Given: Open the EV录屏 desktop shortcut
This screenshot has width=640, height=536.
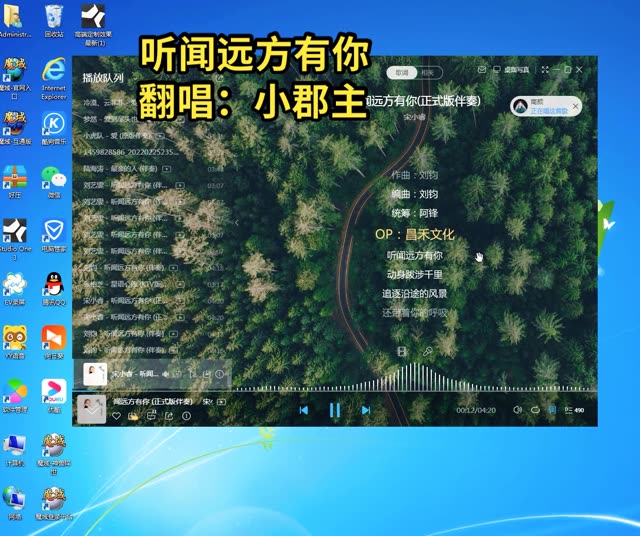Looking at the screenshot, I should tap(14, 289).
